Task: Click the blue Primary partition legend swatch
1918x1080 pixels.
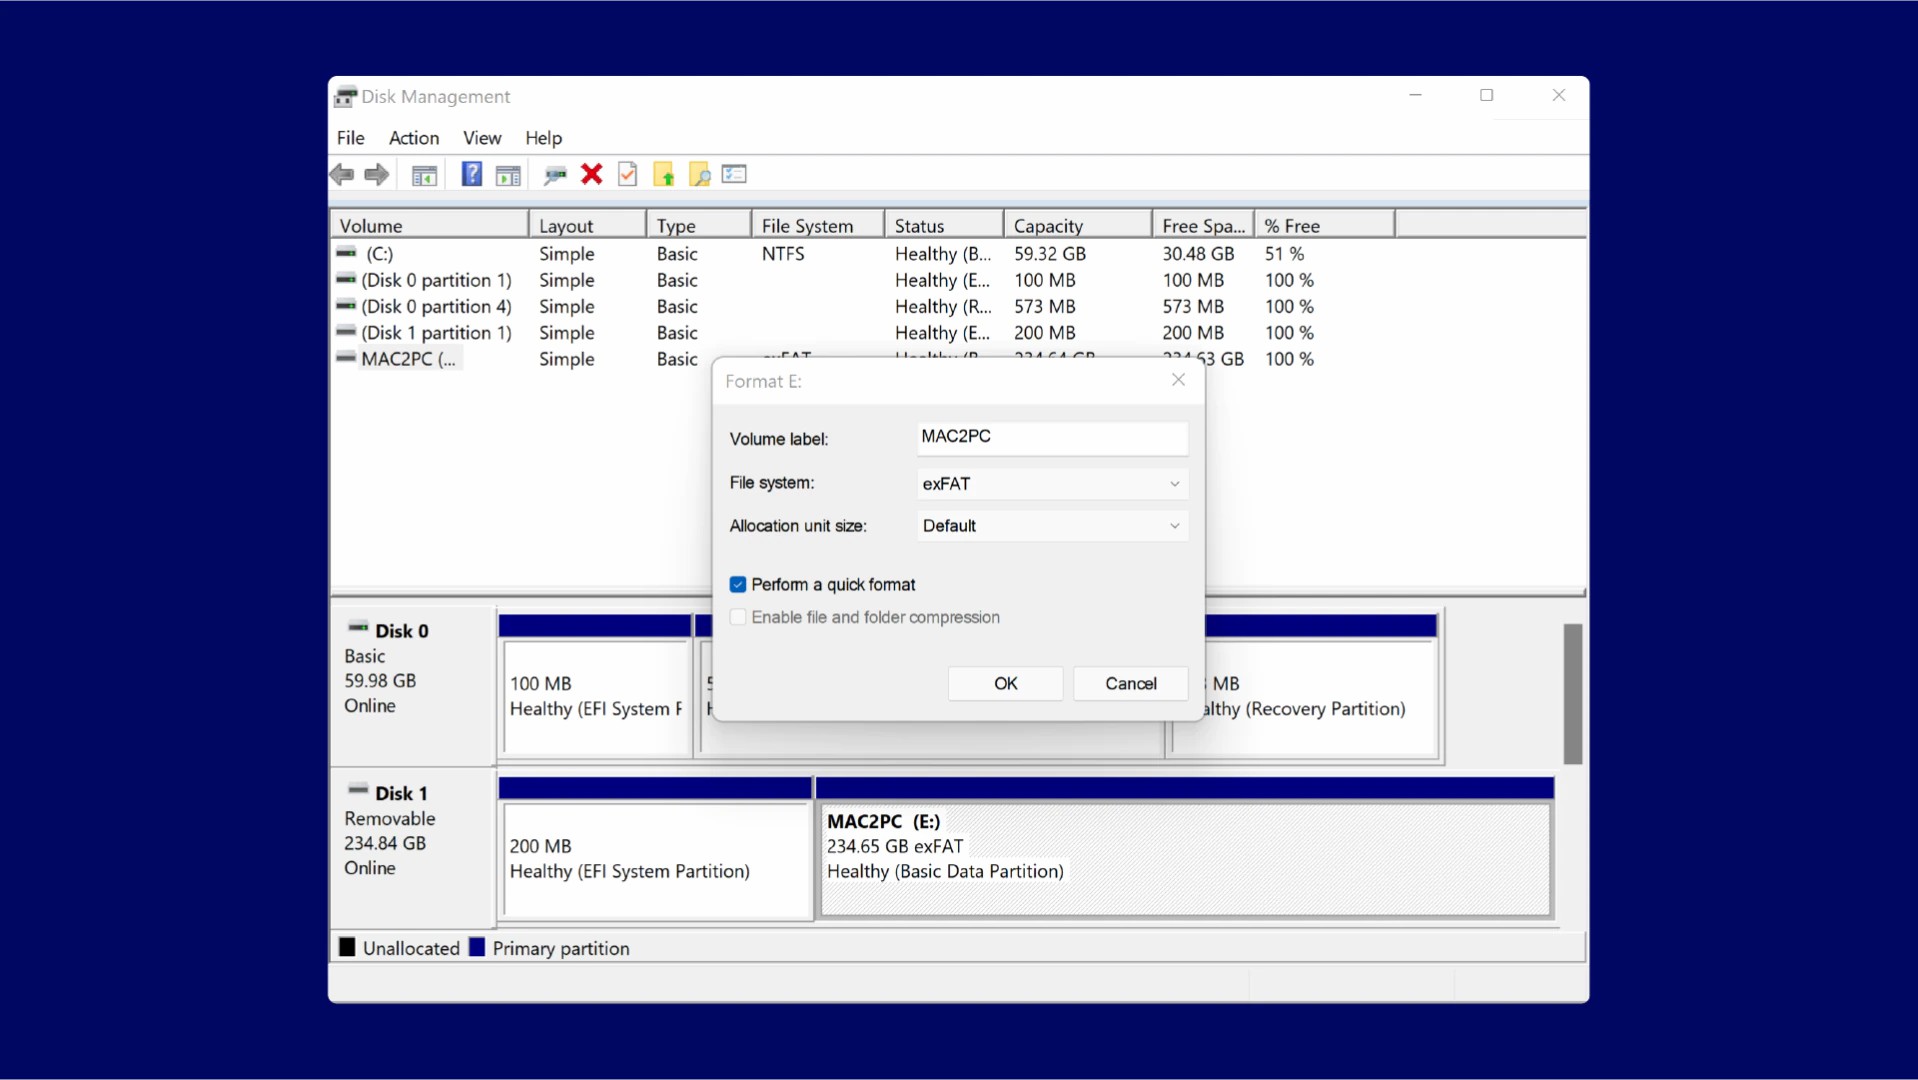Action: 477,947
